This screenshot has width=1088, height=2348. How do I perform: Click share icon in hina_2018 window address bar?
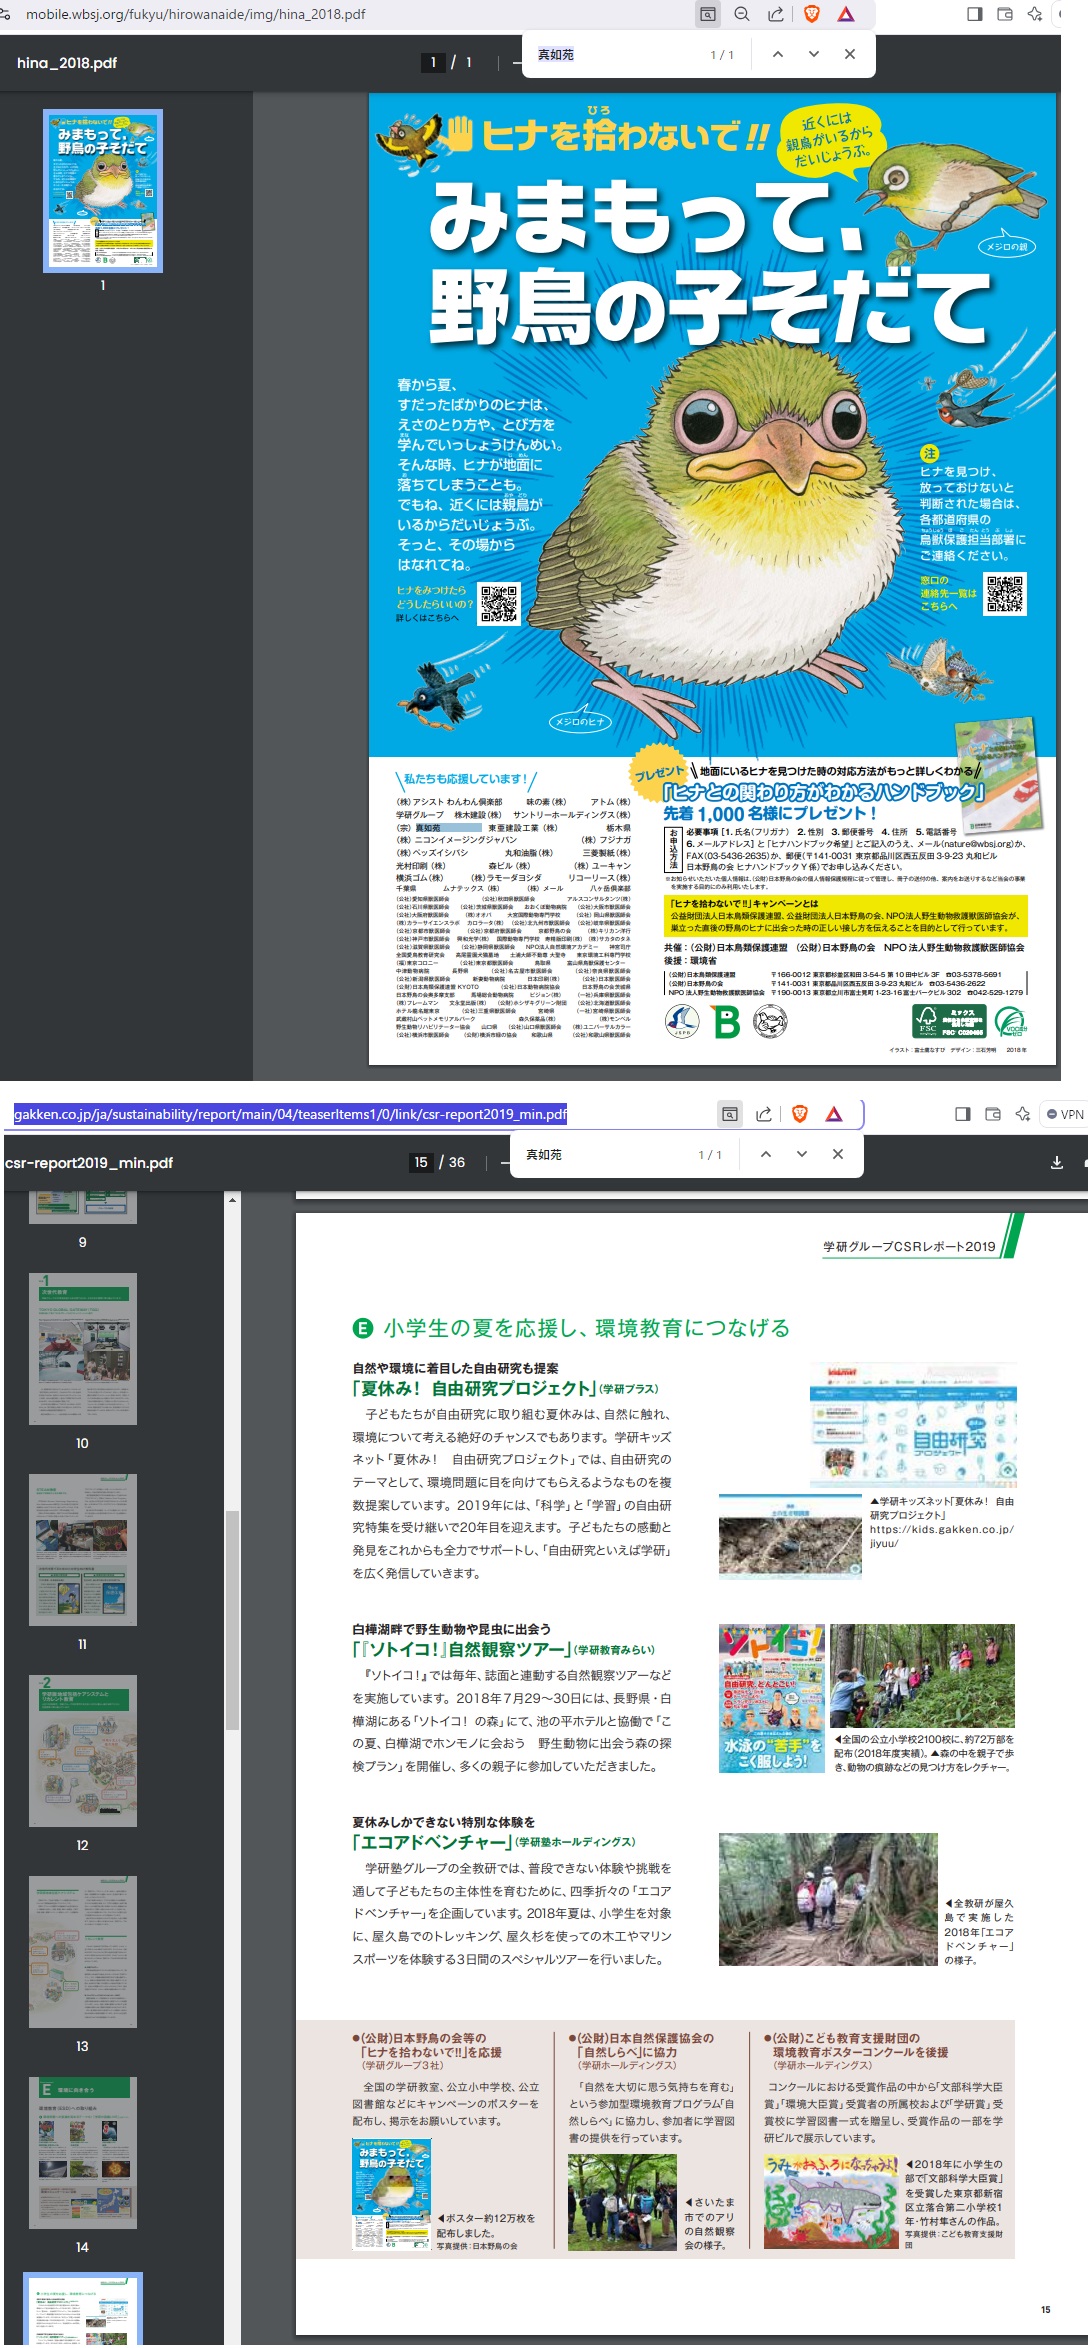pos(776,14)
